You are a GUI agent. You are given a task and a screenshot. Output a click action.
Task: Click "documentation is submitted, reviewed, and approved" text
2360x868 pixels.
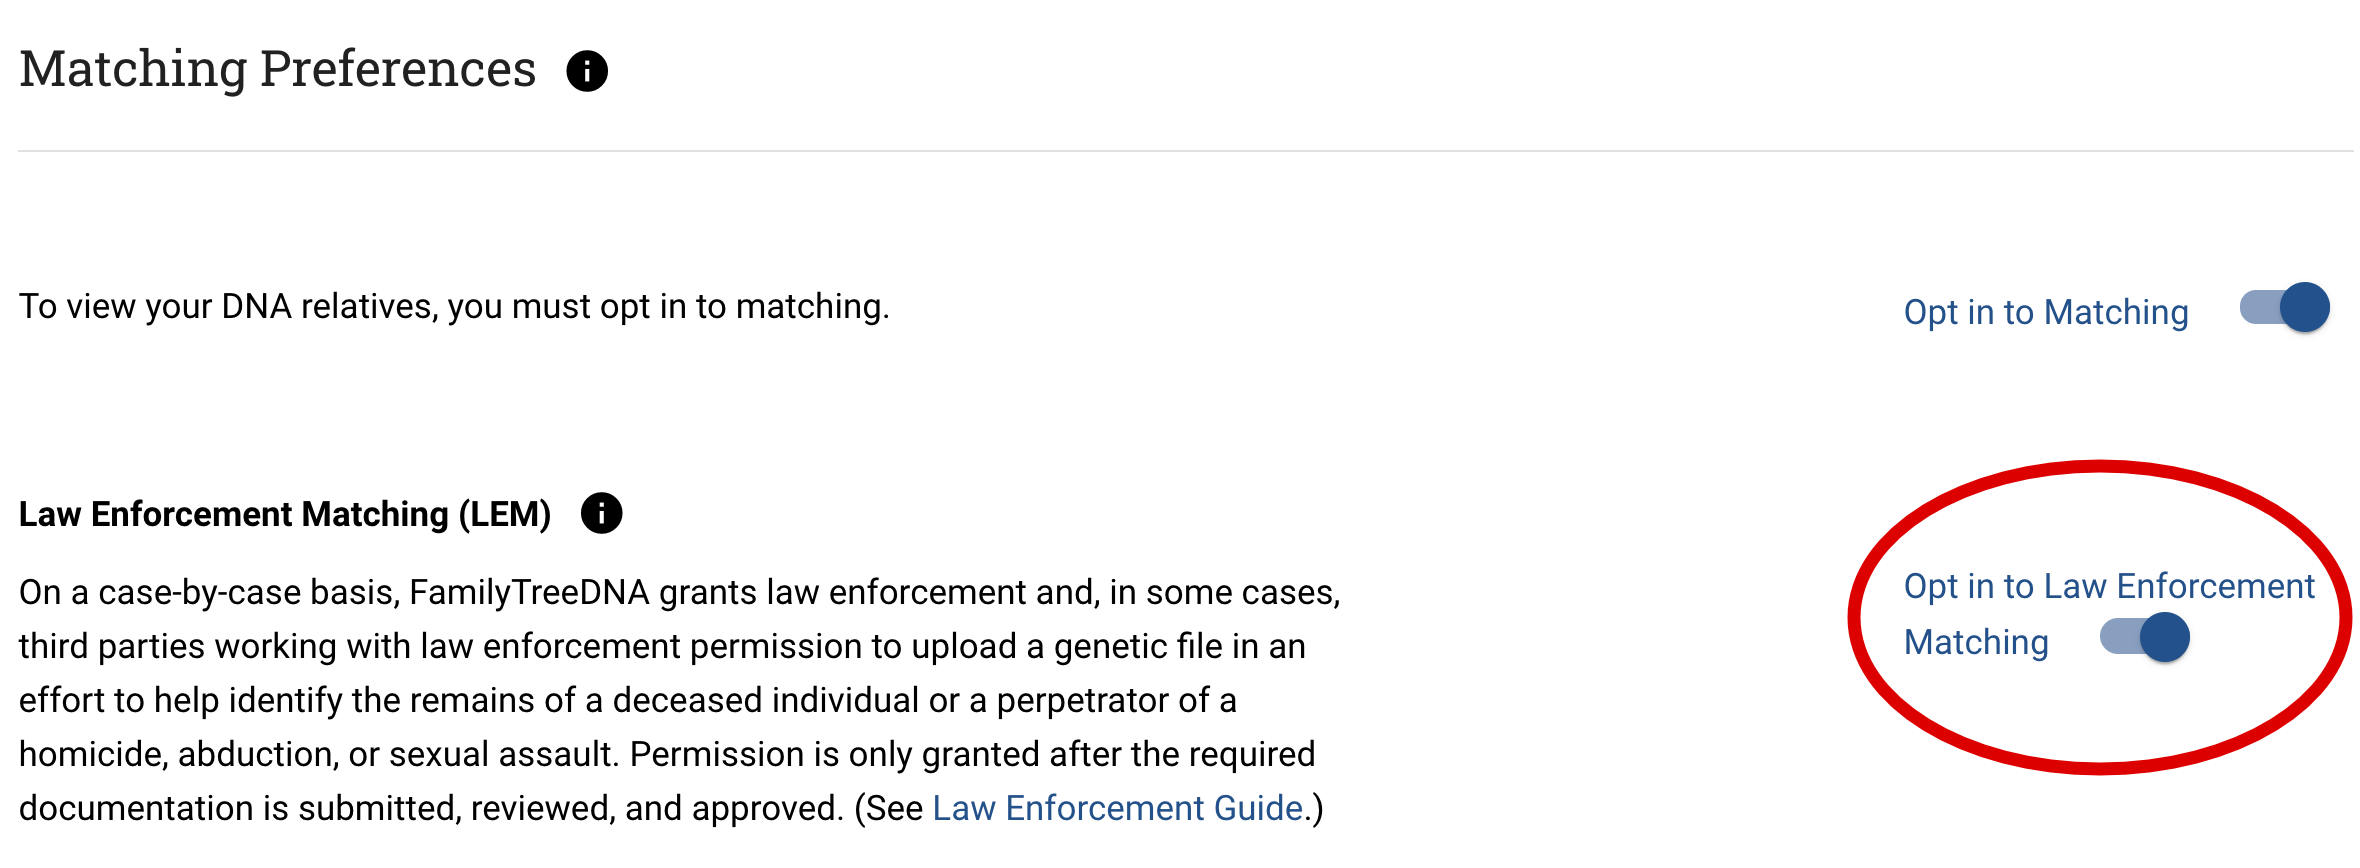(430, 808)
